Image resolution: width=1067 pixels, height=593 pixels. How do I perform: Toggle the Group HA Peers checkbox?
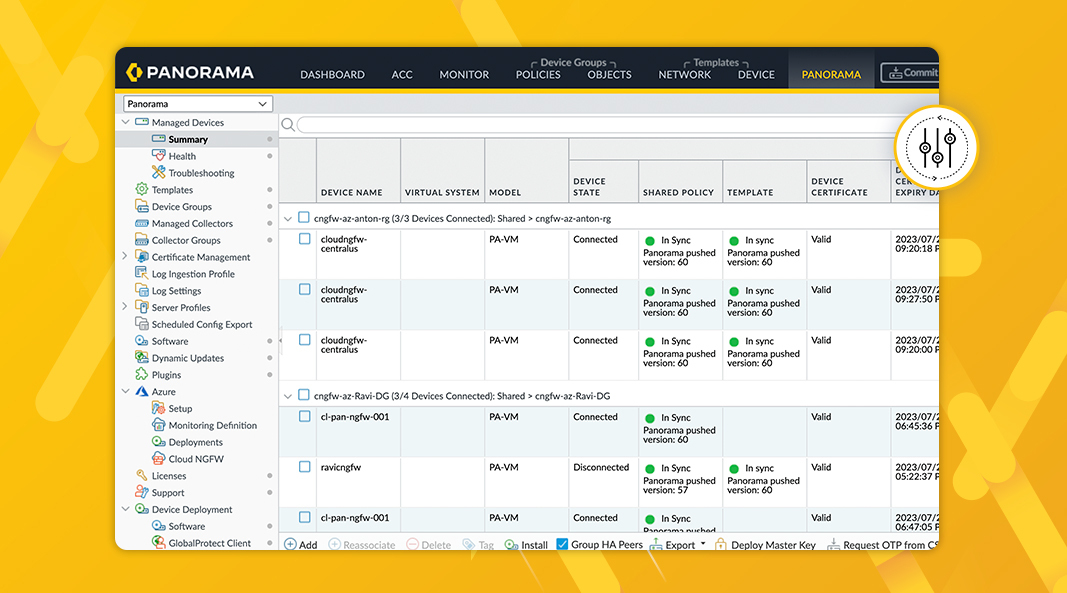(x=562, y=545)
